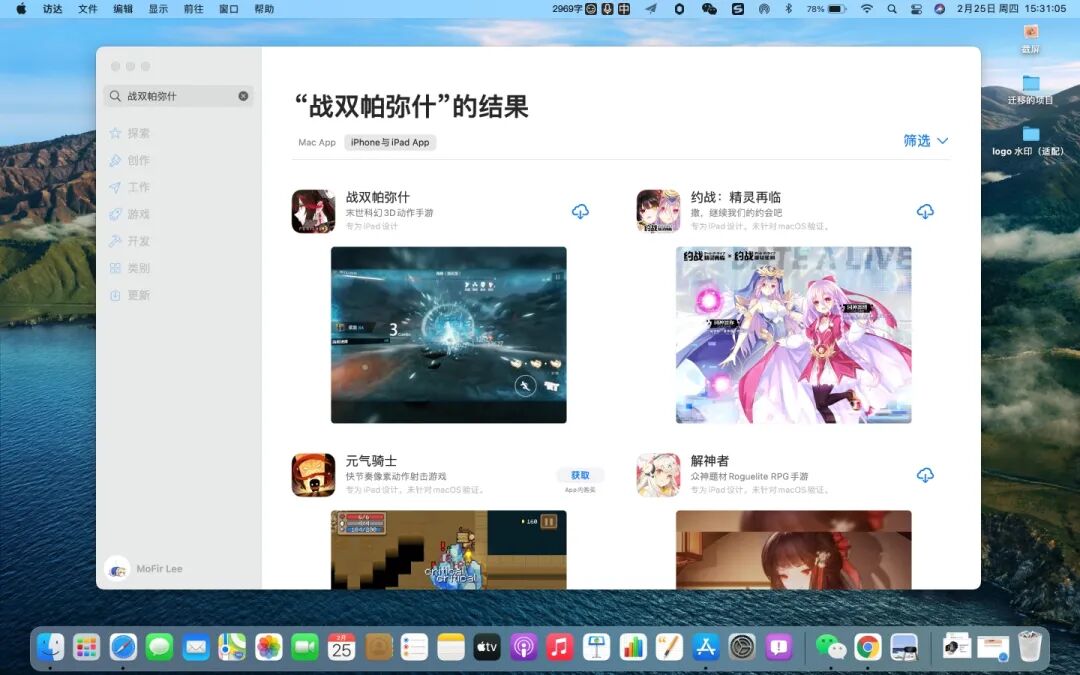The image size is (1080, 675).
Task: Open the 元气骑士 app icon
Action: point(313,475)
